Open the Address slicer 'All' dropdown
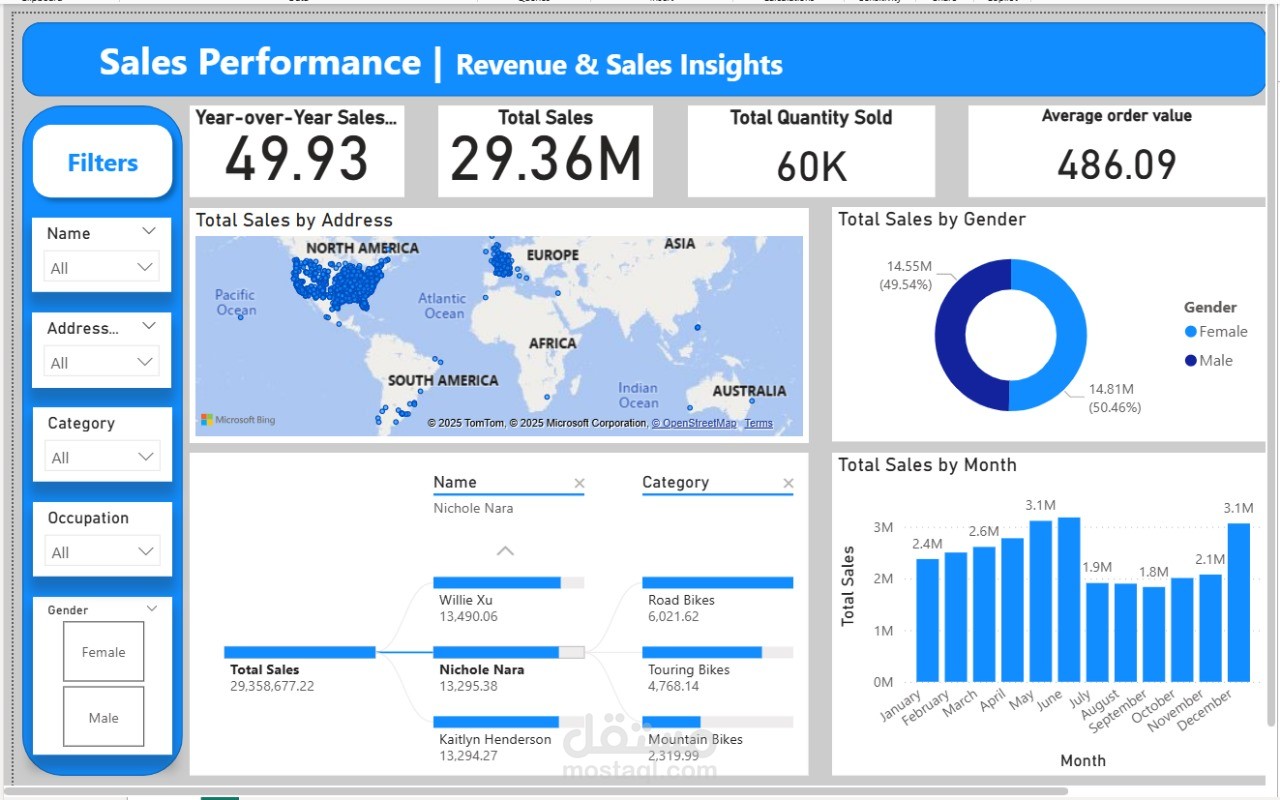The image size is (1280, 800). coord(102,362)
